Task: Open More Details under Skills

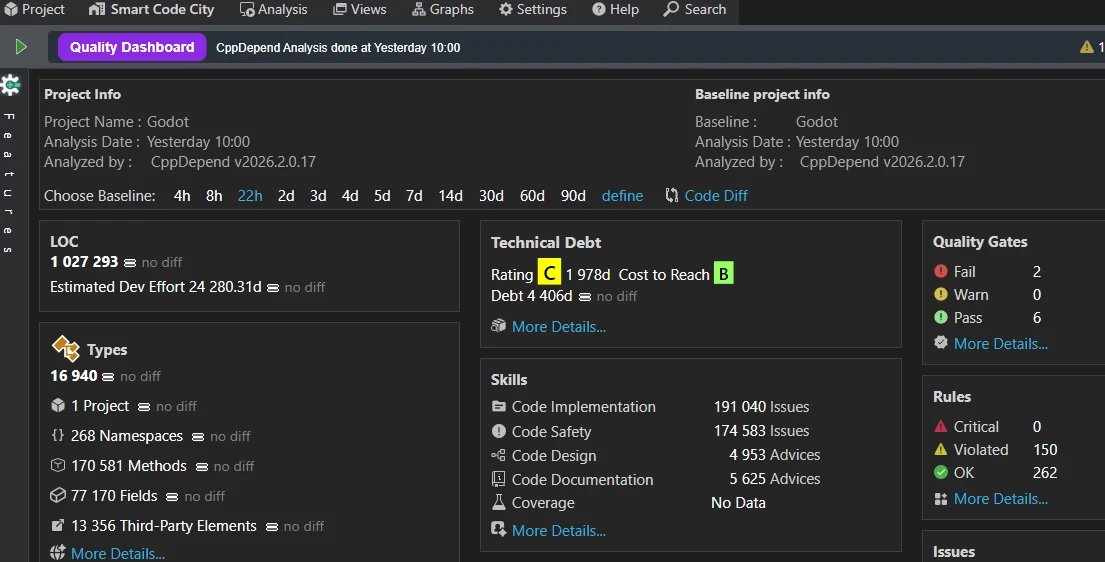Action: tap(559, 530)
